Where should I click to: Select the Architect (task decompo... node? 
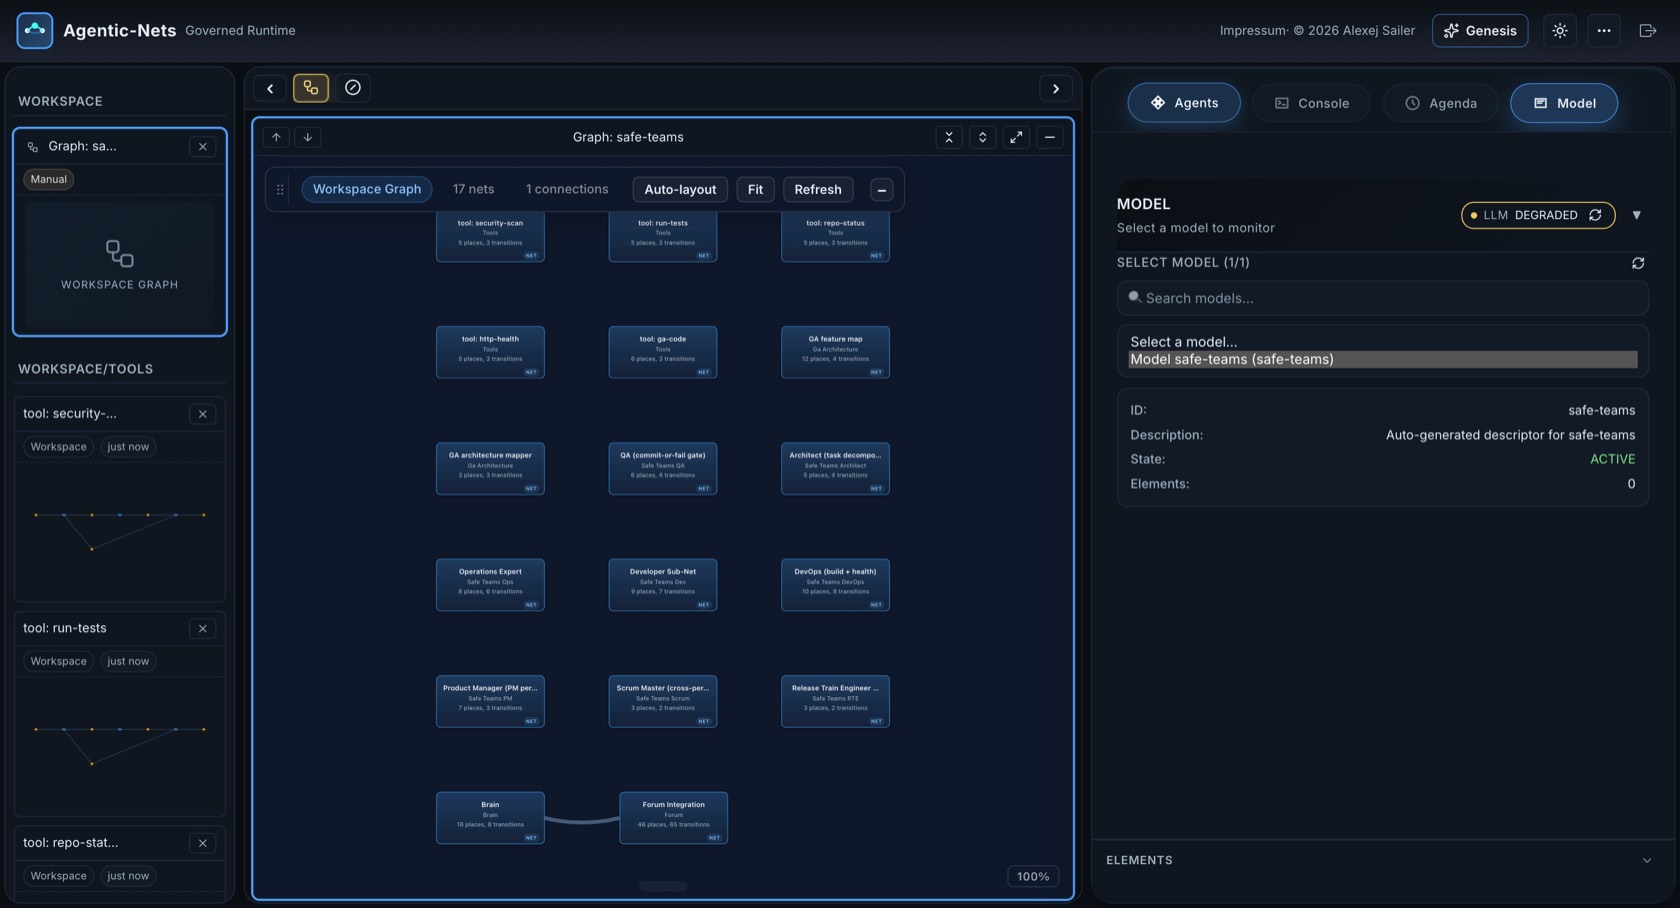(x=835, y=468)
